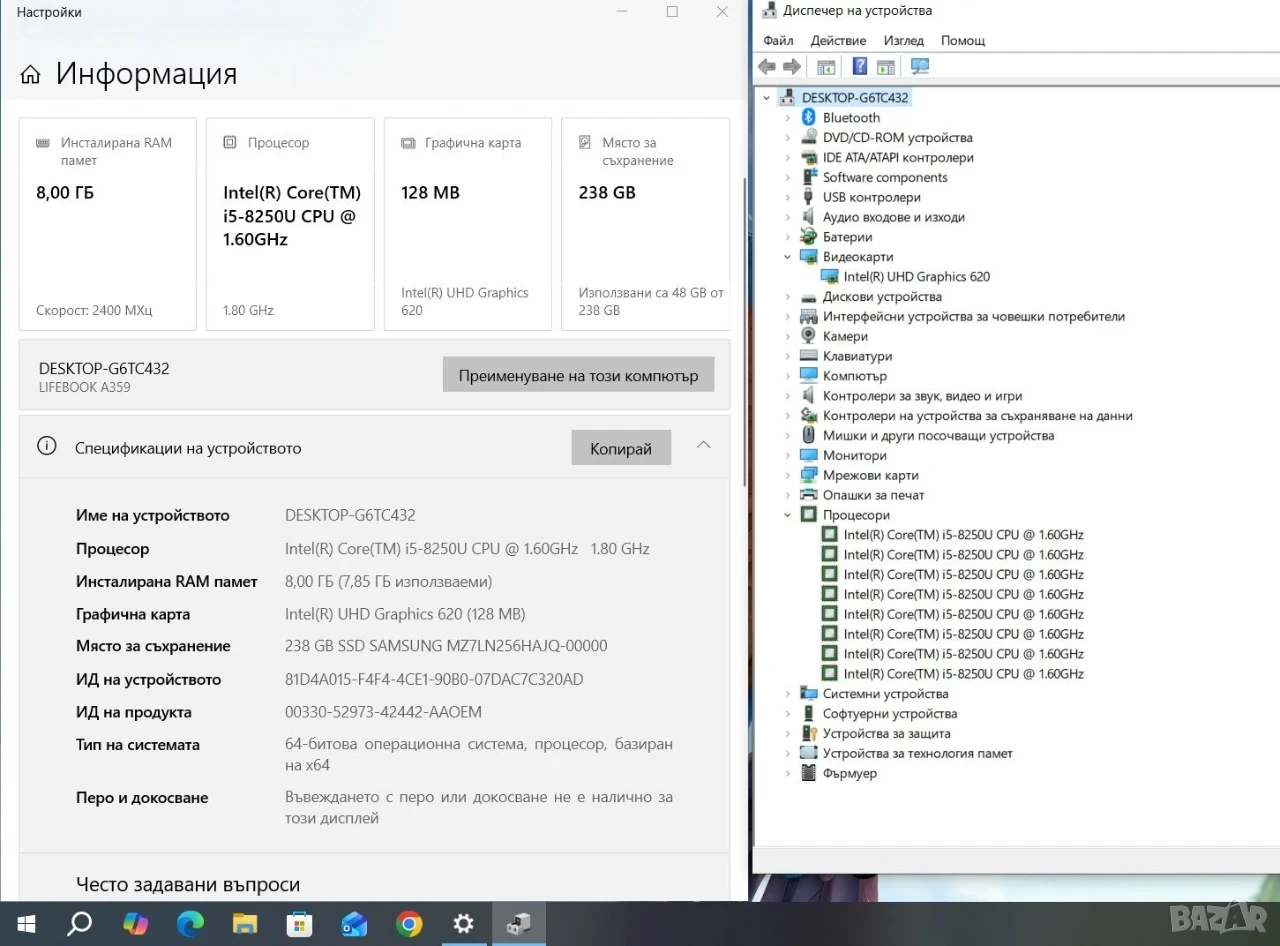Click the back arrow in Device Manager toolbar
Screen dimensions: 1280x946
pyautogui.click(x=767, y=67)
